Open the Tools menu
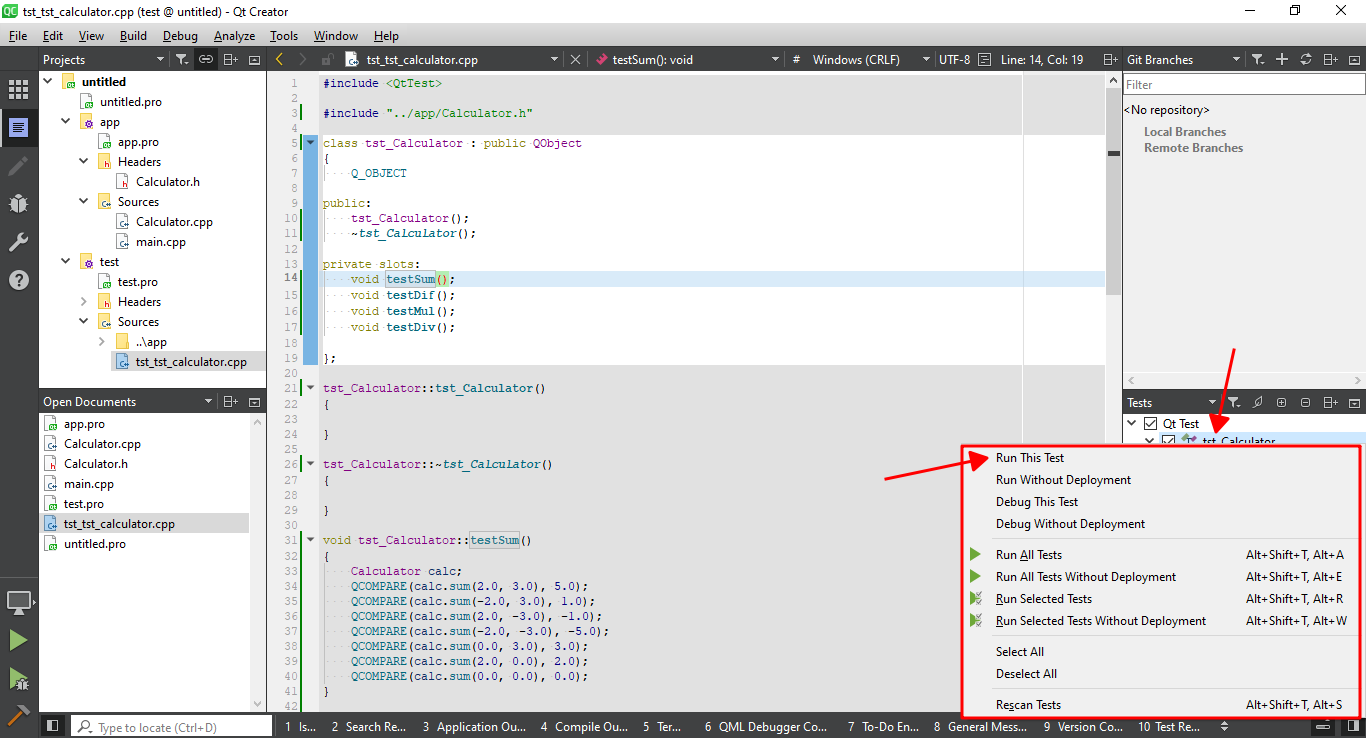The height and width of the screenshot is (738, 1366). 284,36
